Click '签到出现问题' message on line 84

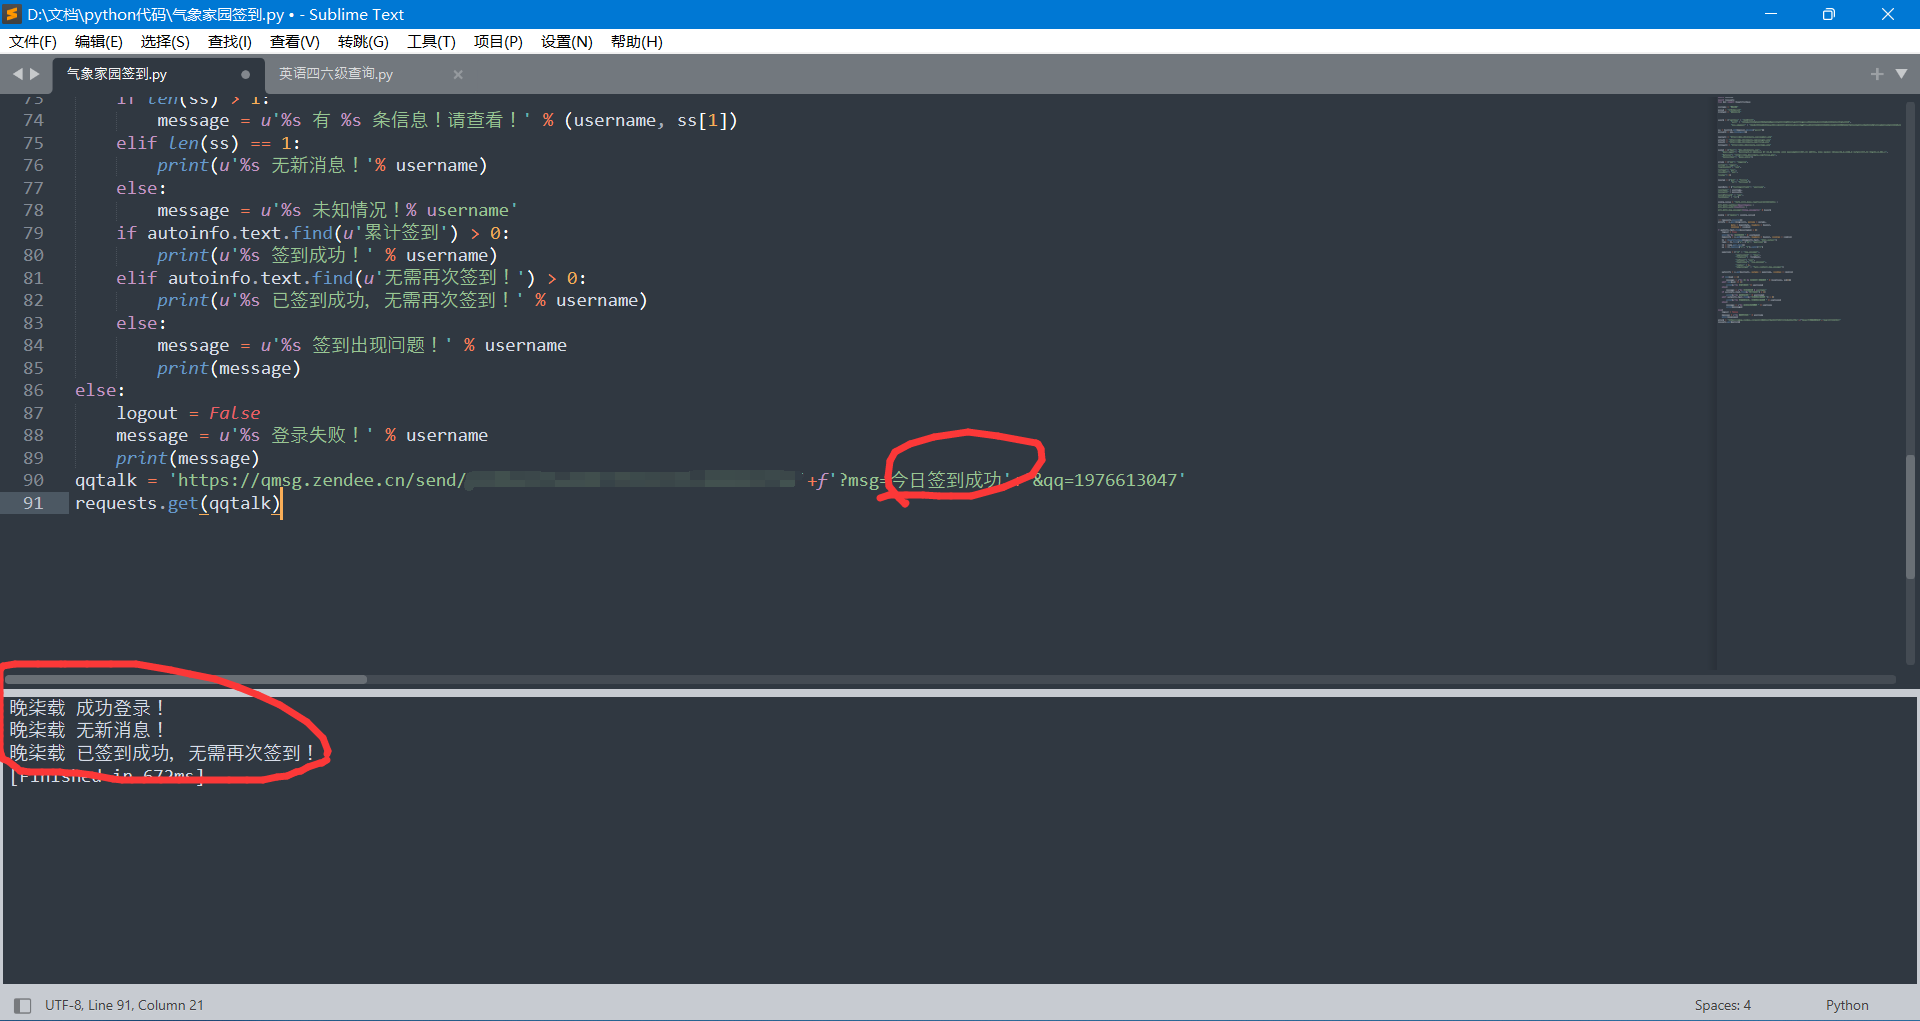click(x=362, y=345)
